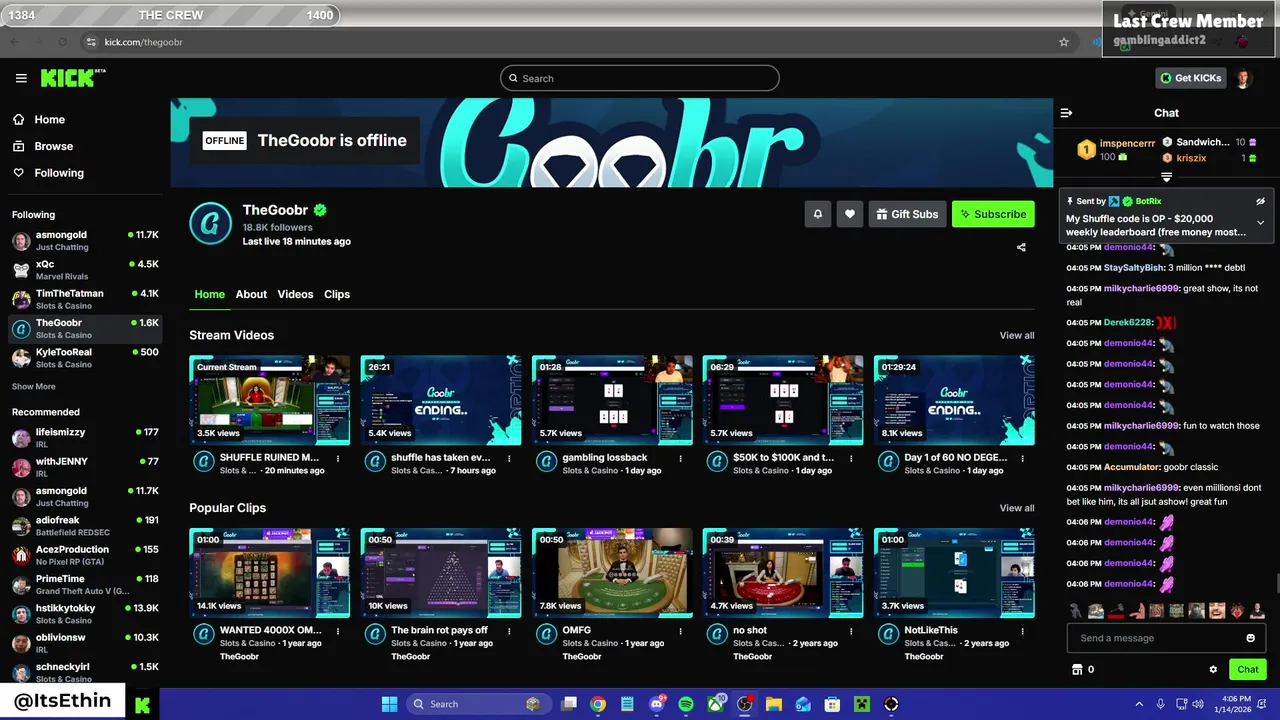Open Discord from the taskbar
Viewport: 1280px width, 720px height.
pyautogui.click(x=657, y=704)
